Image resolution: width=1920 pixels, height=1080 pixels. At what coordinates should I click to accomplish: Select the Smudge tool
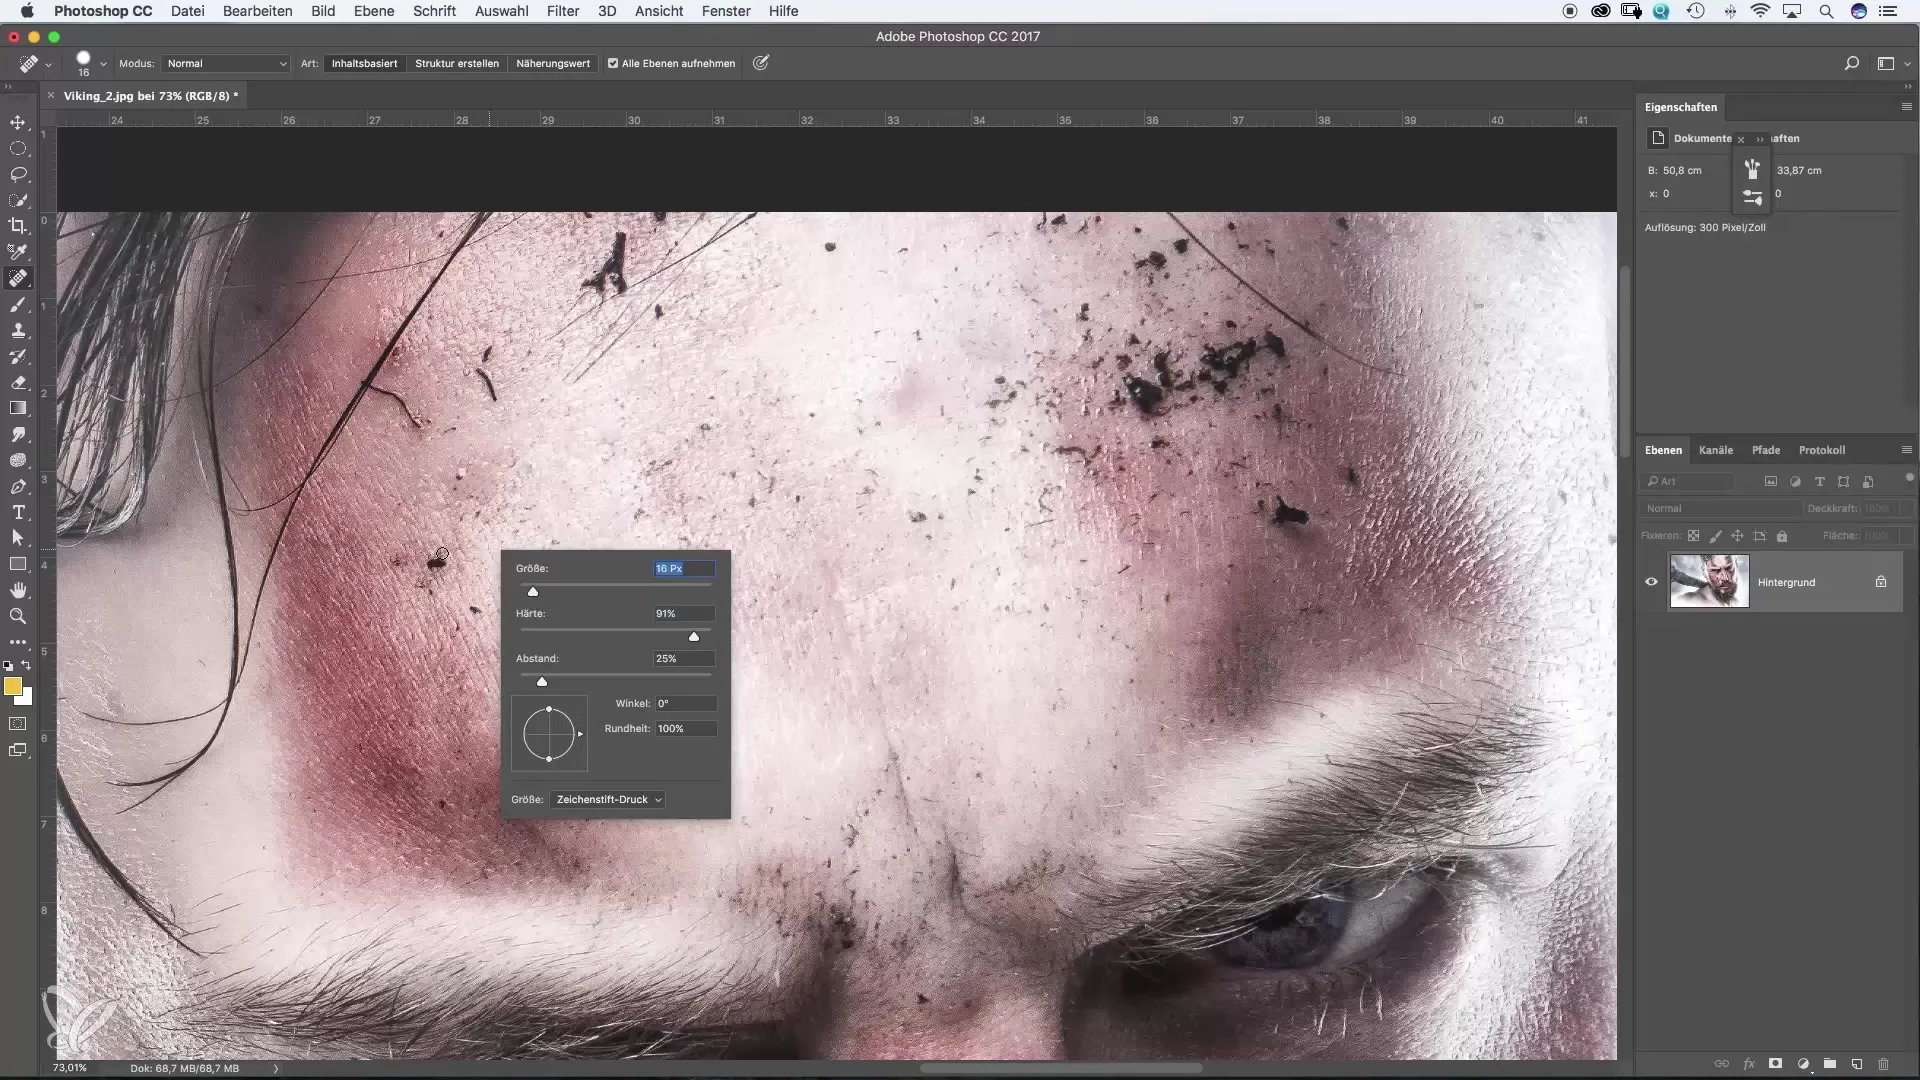(x=18, y=434)
